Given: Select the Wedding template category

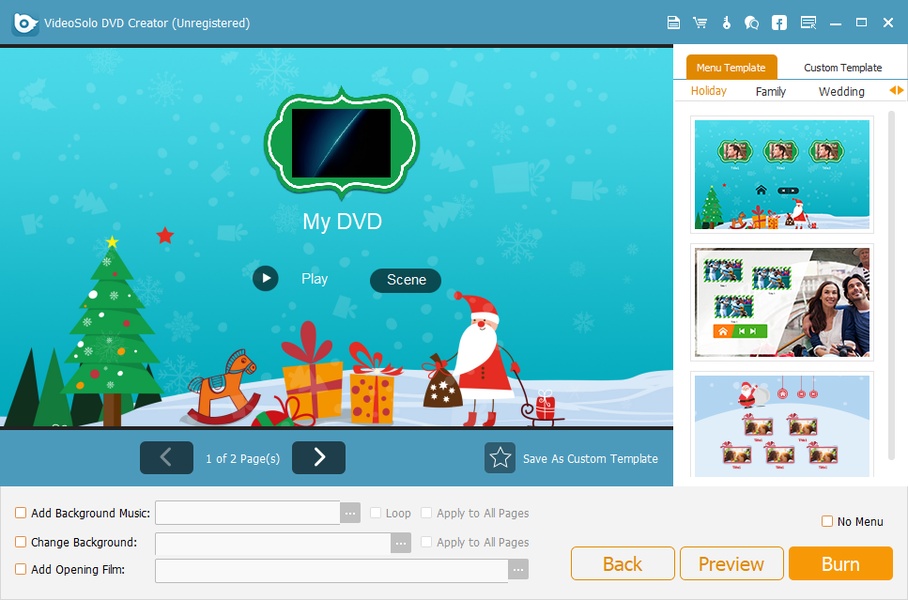Looking at the screenshot, I should pos(841,92).
